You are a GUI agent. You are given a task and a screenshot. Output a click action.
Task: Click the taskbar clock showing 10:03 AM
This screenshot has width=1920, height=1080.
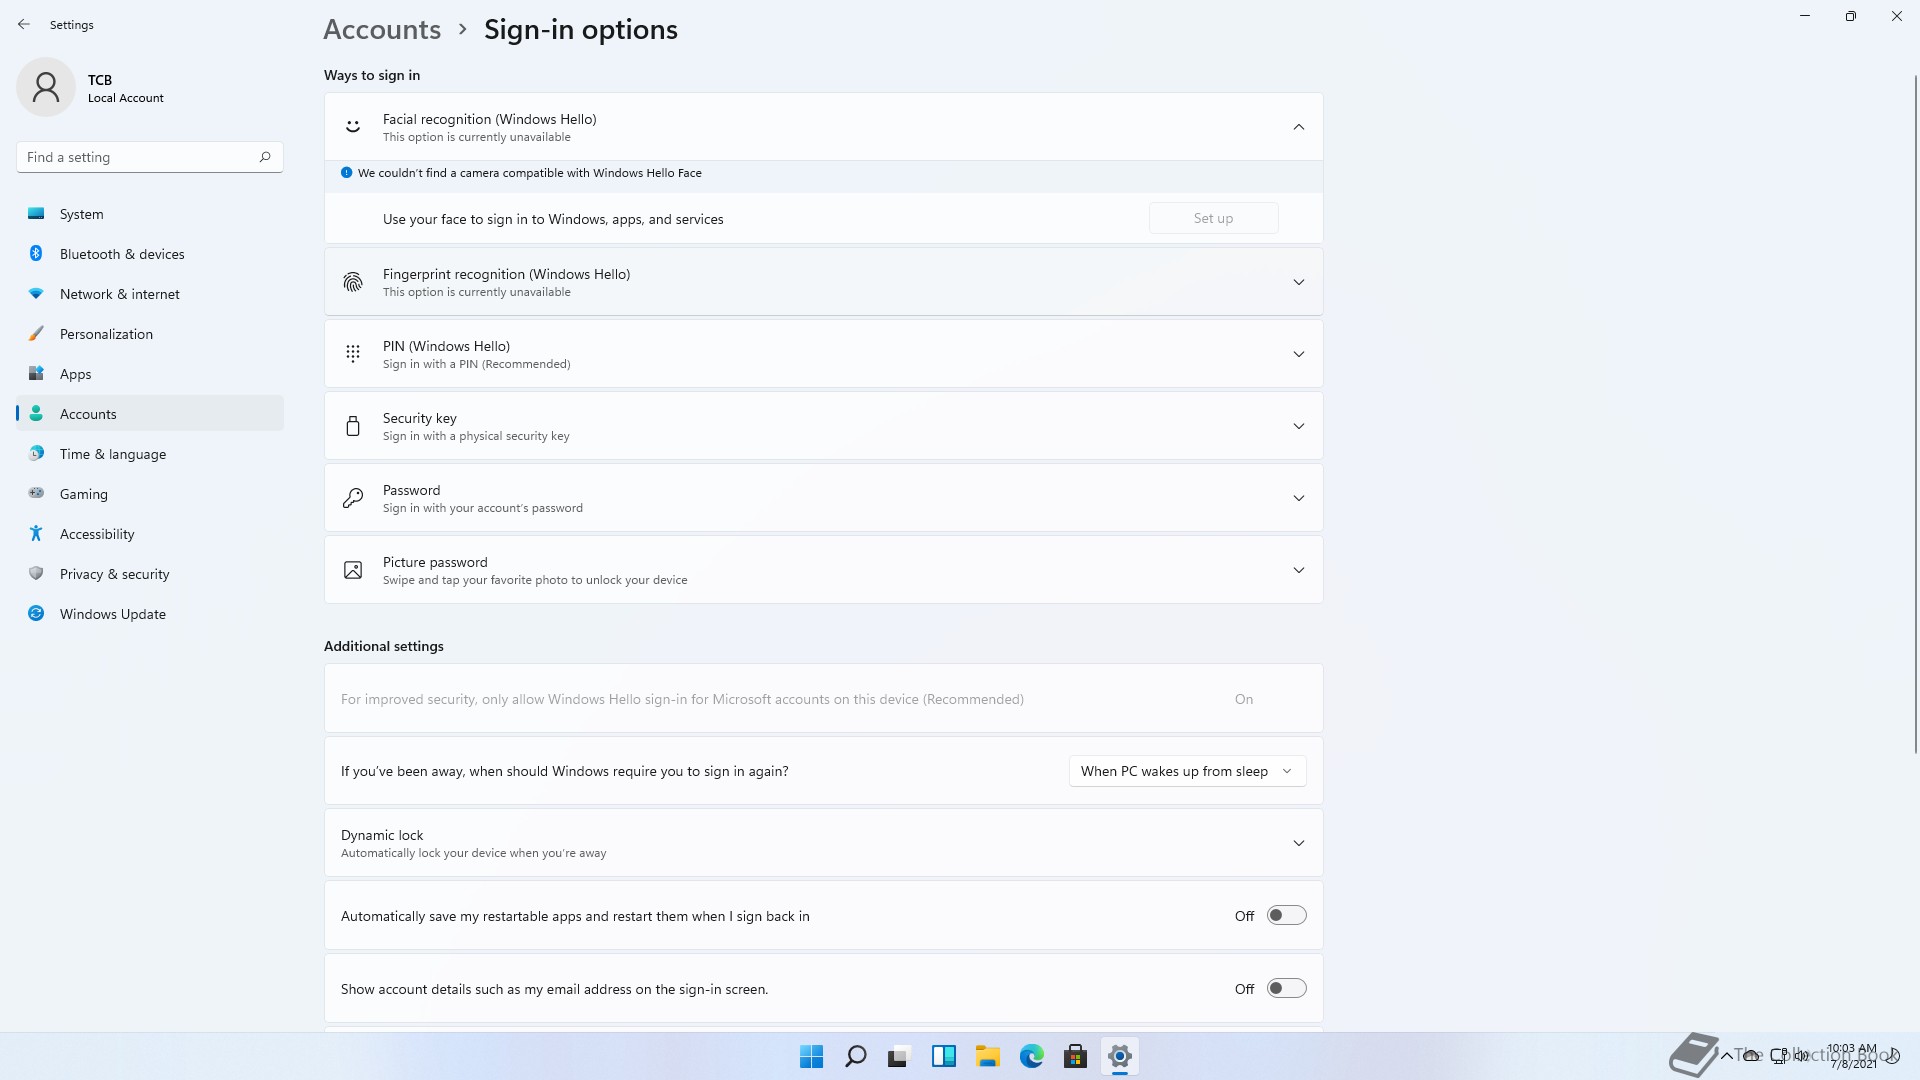1852,1056
